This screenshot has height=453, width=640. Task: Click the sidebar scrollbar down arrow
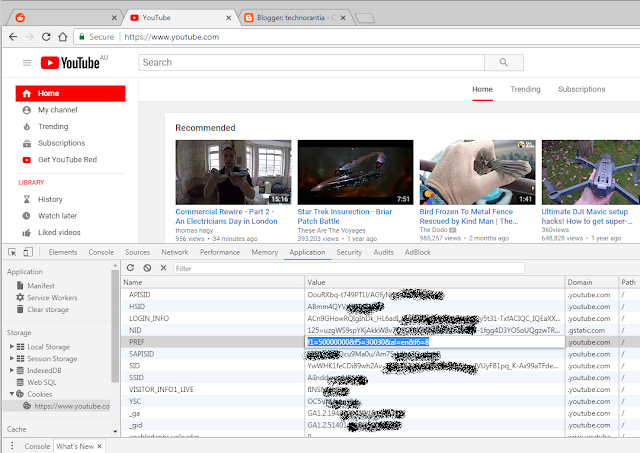point(115,431)
